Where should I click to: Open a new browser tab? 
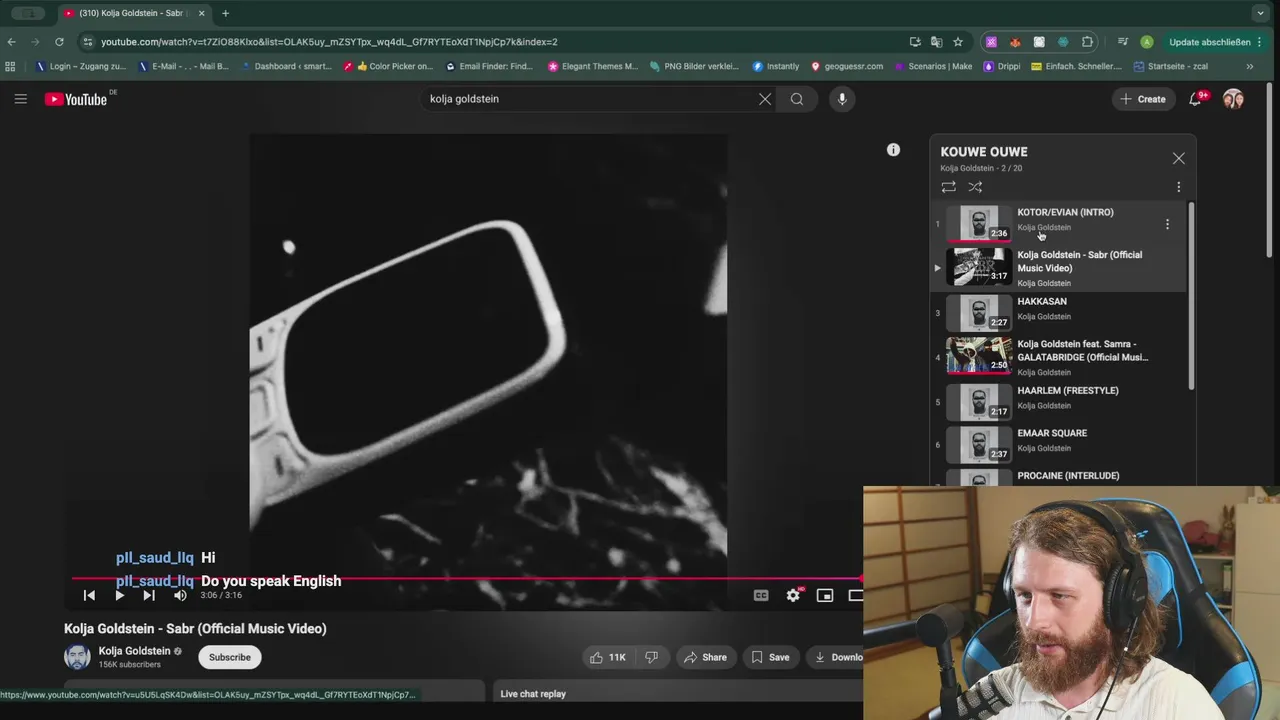[x=225, y=13]
